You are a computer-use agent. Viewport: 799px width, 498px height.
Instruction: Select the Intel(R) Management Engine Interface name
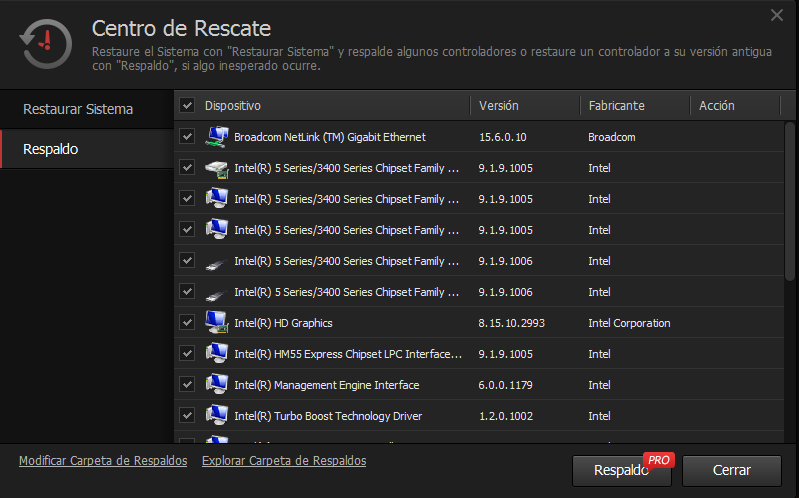pos(327,385)
